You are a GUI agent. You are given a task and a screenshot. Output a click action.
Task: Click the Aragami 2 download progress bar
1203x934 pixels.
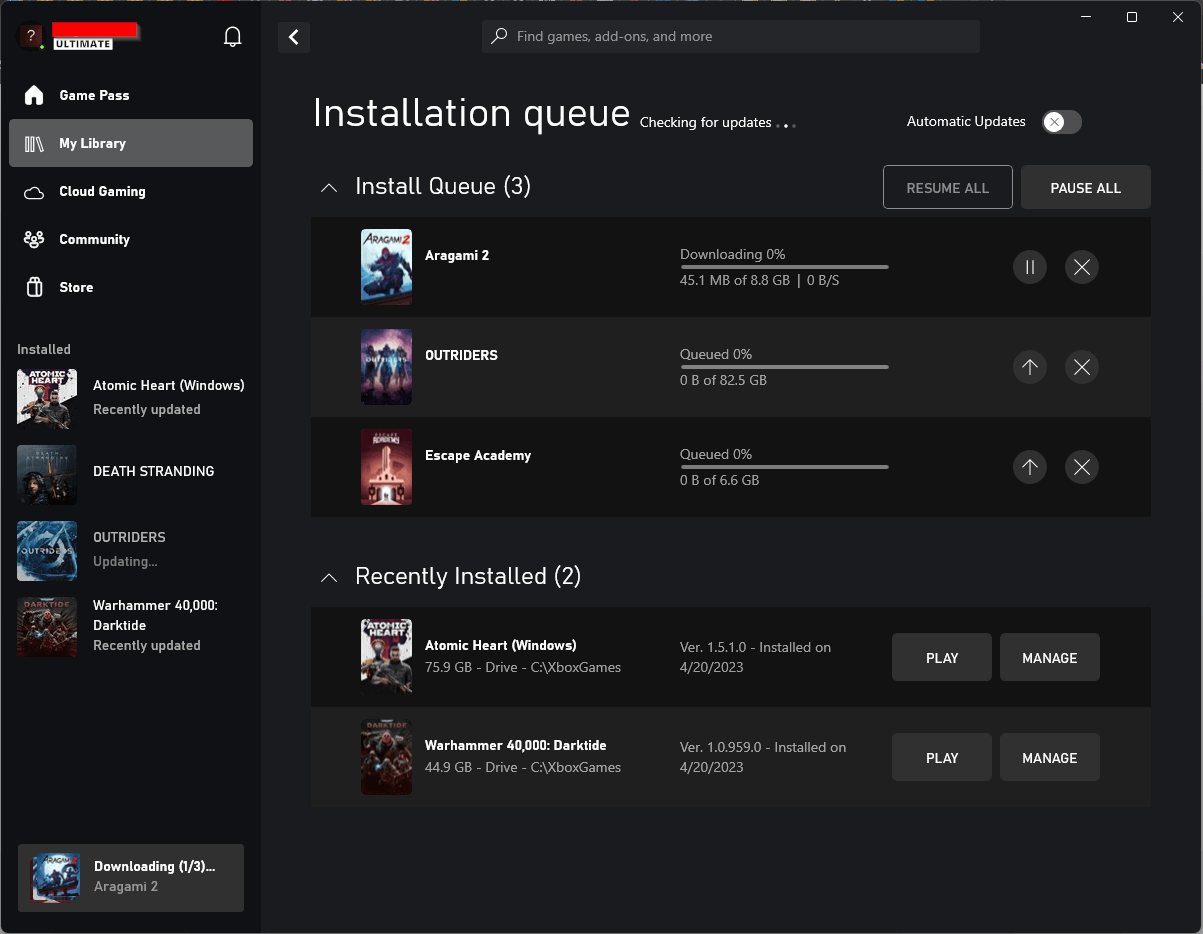[x=784, y=267]
